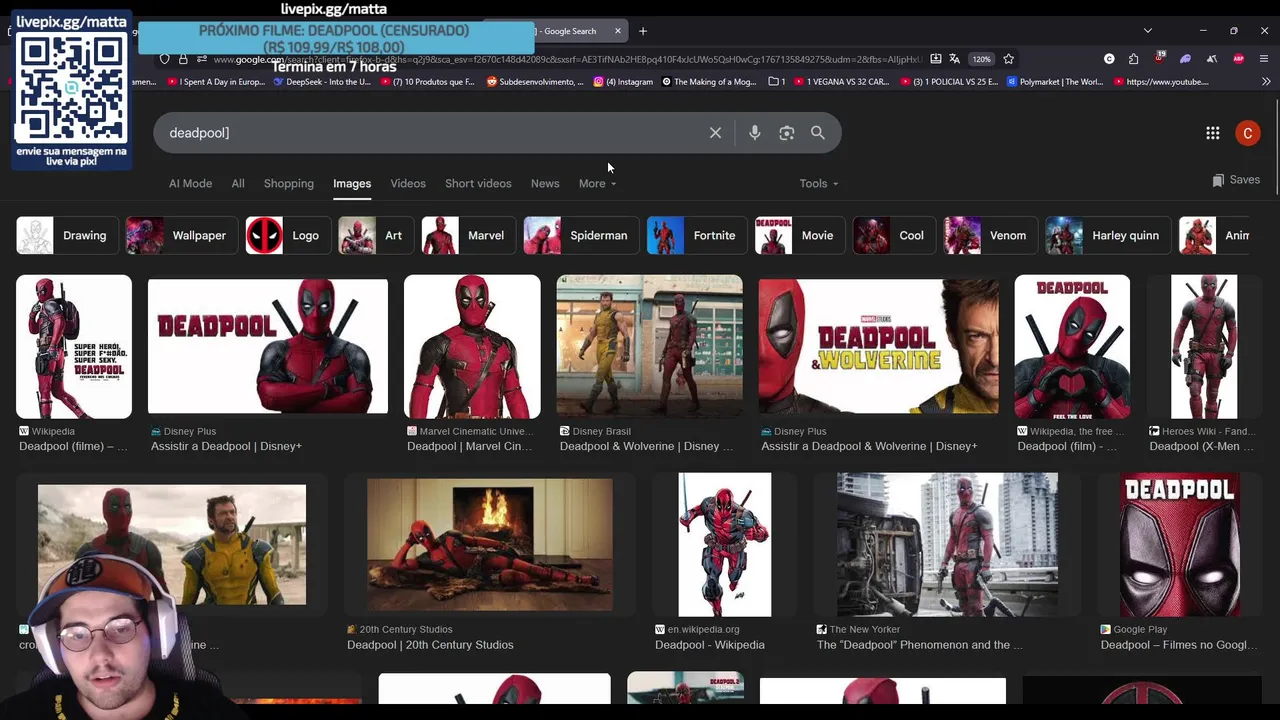
Task: Clear the search box with the X icon
Action: pos(715,133)
